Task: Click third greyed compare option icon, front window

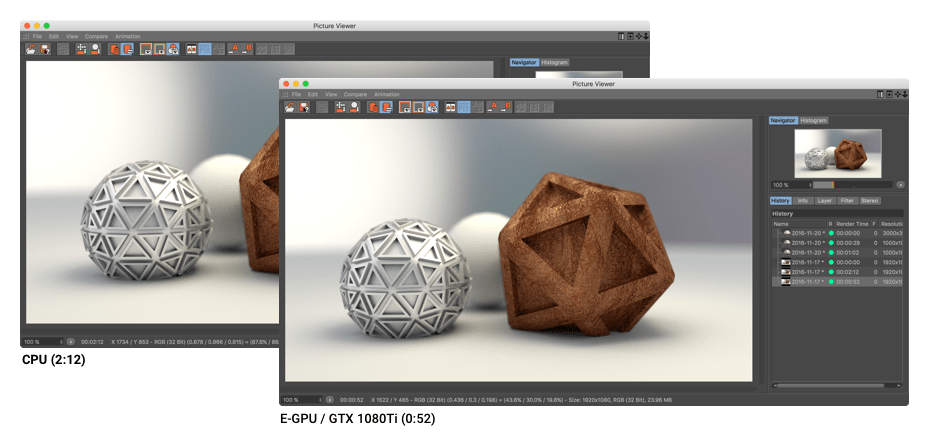Action: point(547,107)
